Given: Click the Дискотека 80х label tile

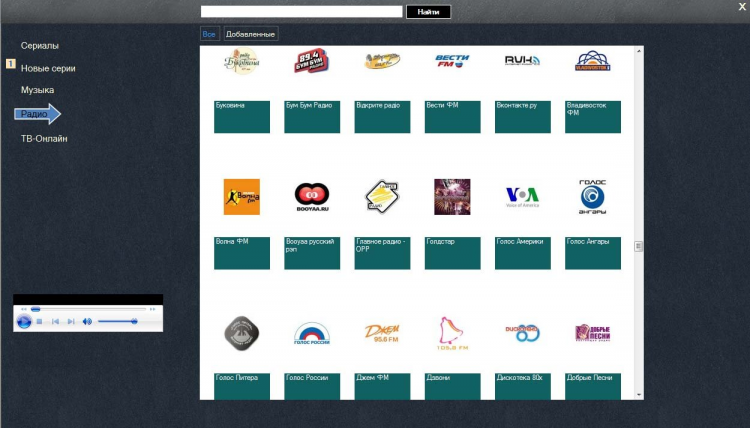Looking at the screenshot, I should 523,386.
